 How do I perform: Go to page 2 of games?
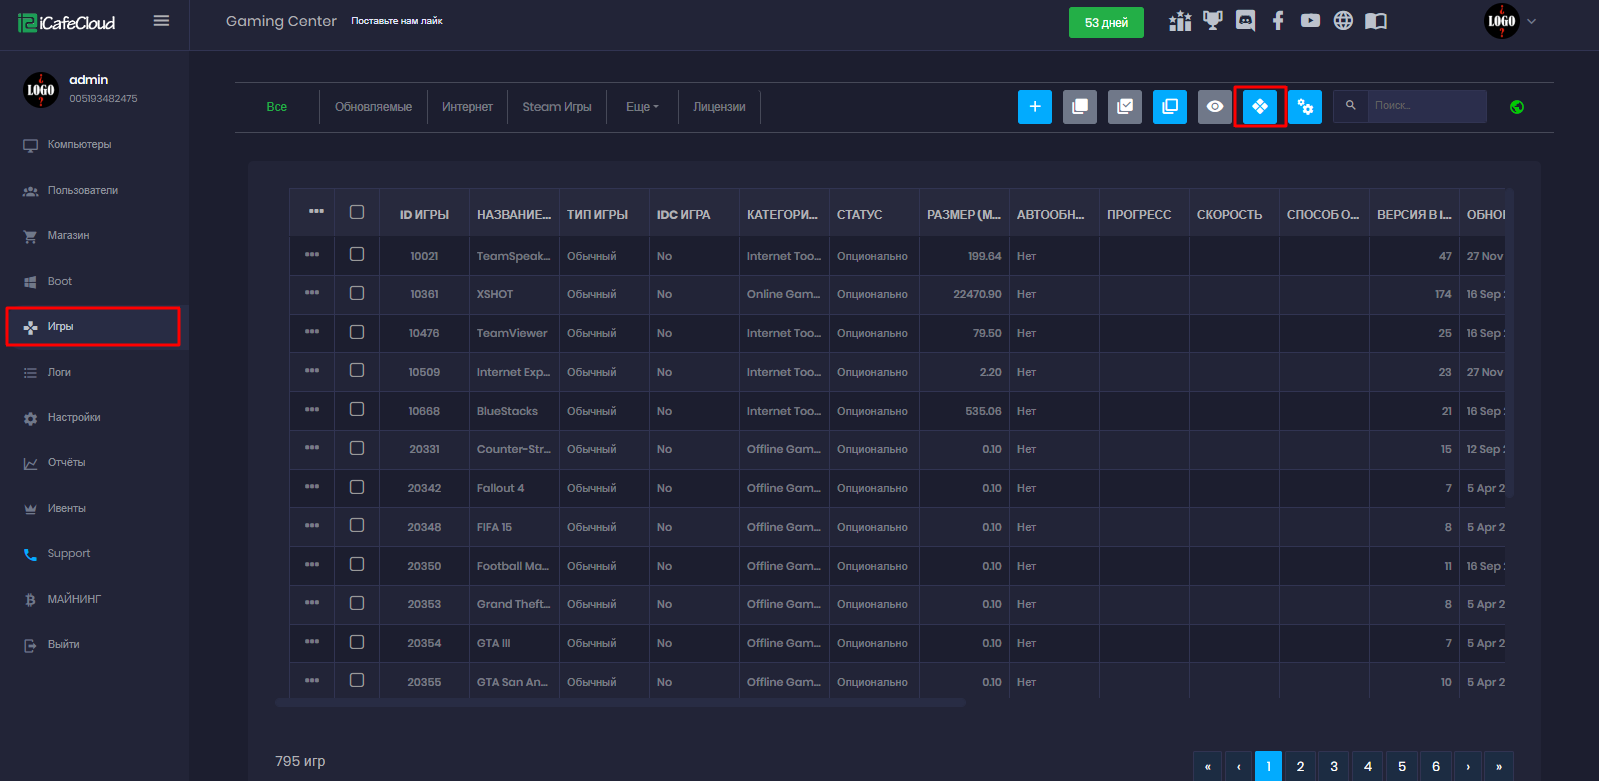click(1300, 766)
